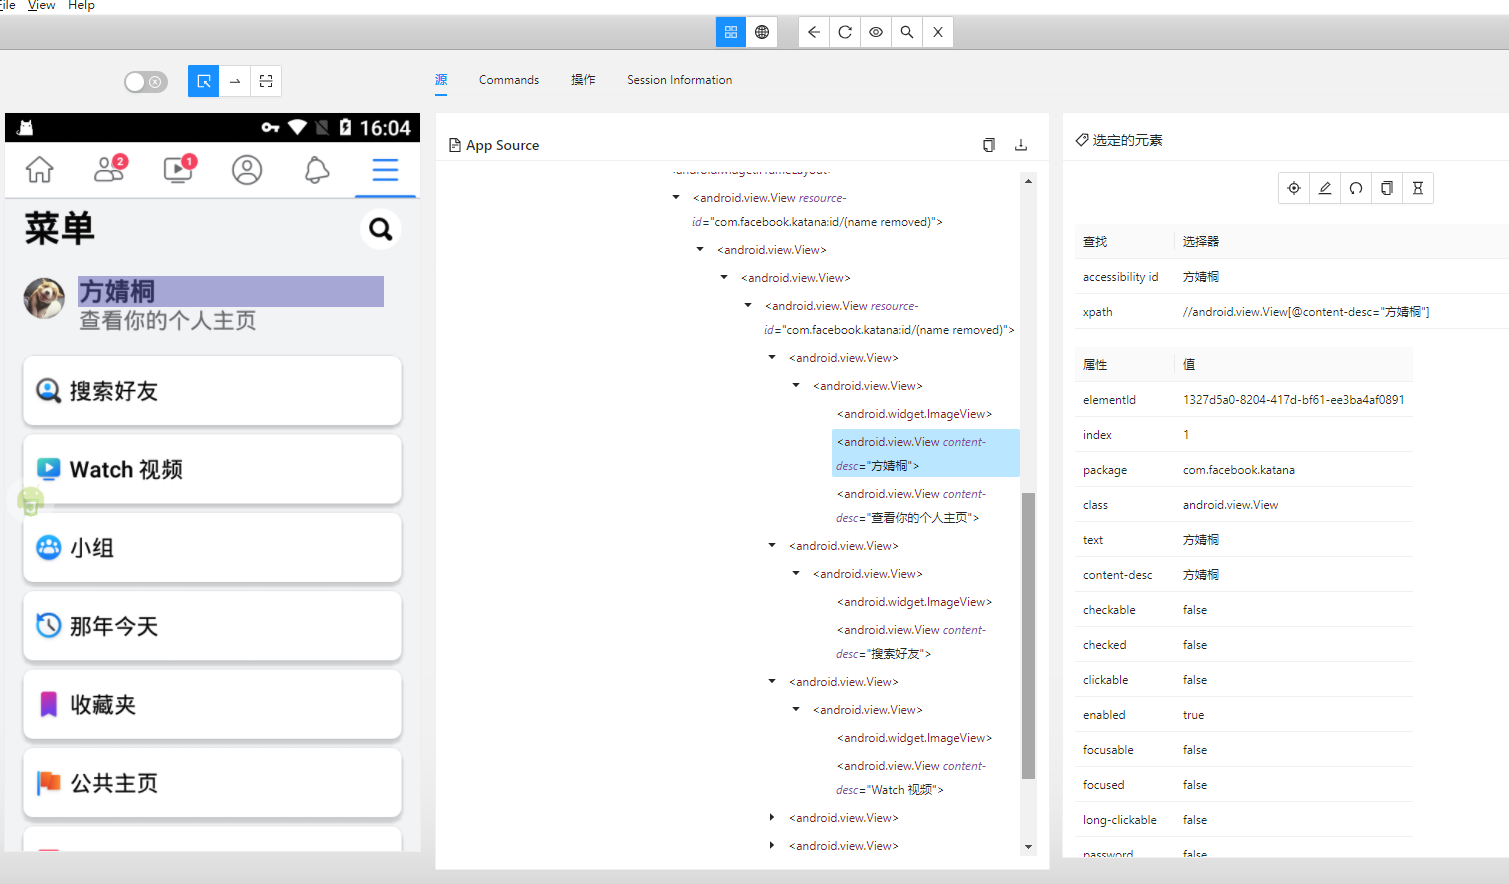1509x884 pixels.
Task: Select node with content-desc Watch 视频
Action: [x=911, y=777]
